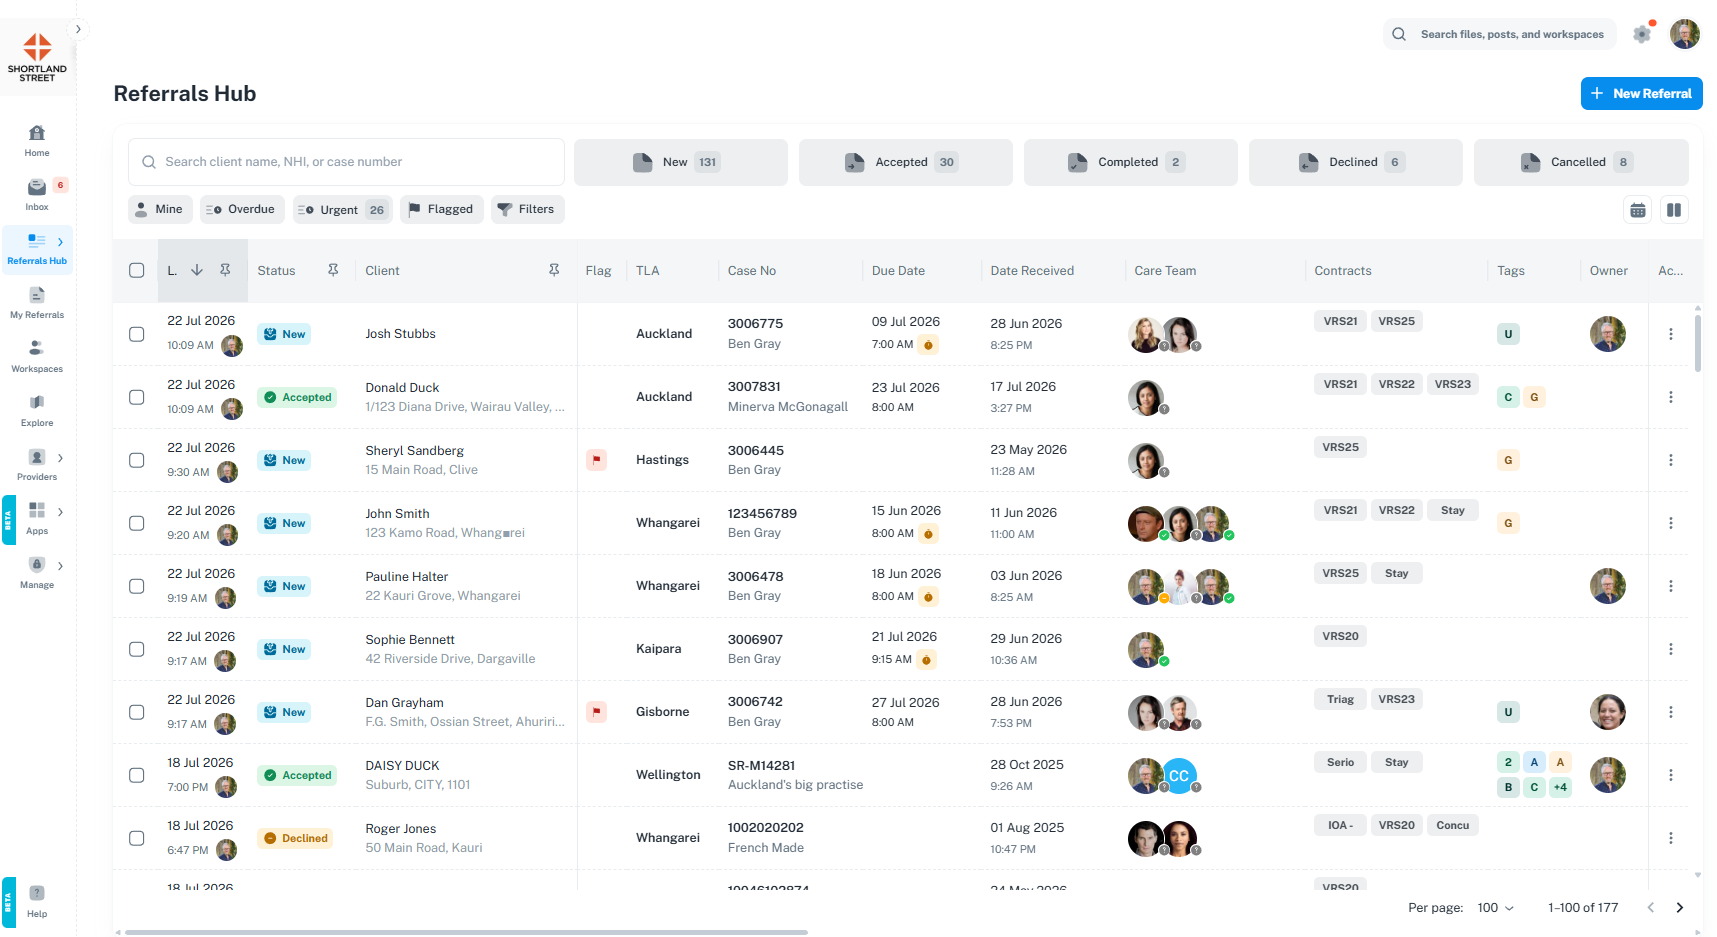Open the Filters button
This screenshot has width=1717, height=937.
pyautogui.click(x=528, y=209)
